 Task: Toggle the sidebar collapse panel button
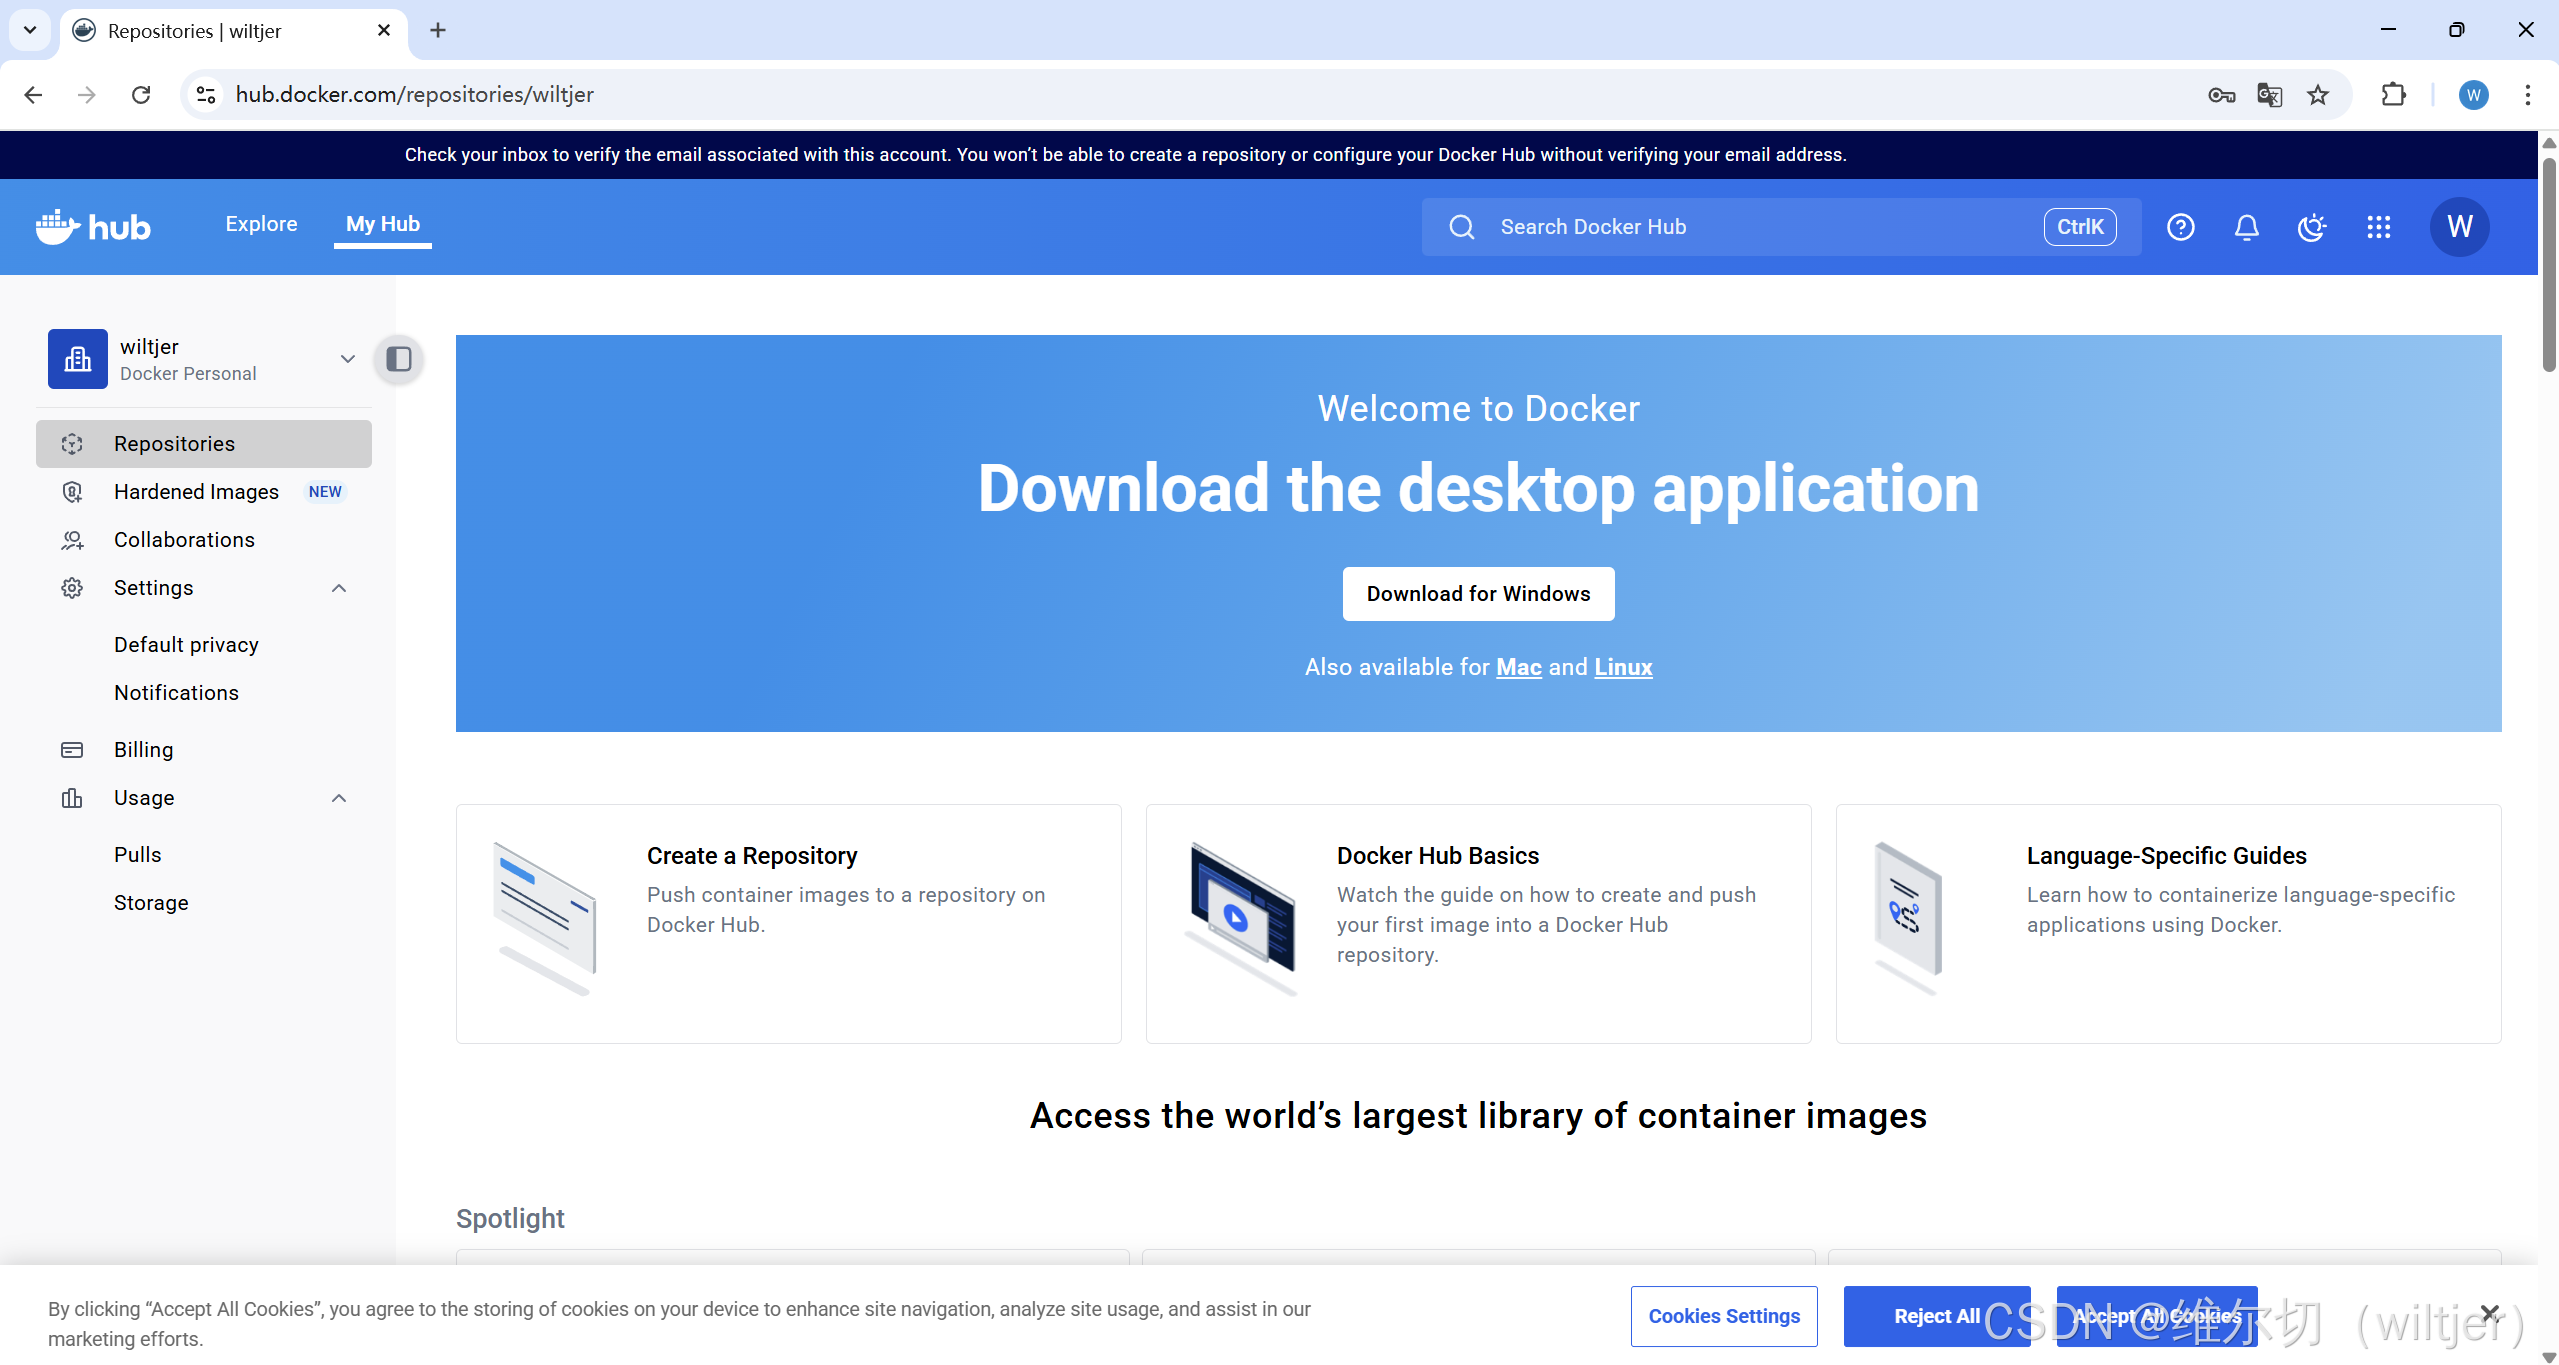point(399,359)
